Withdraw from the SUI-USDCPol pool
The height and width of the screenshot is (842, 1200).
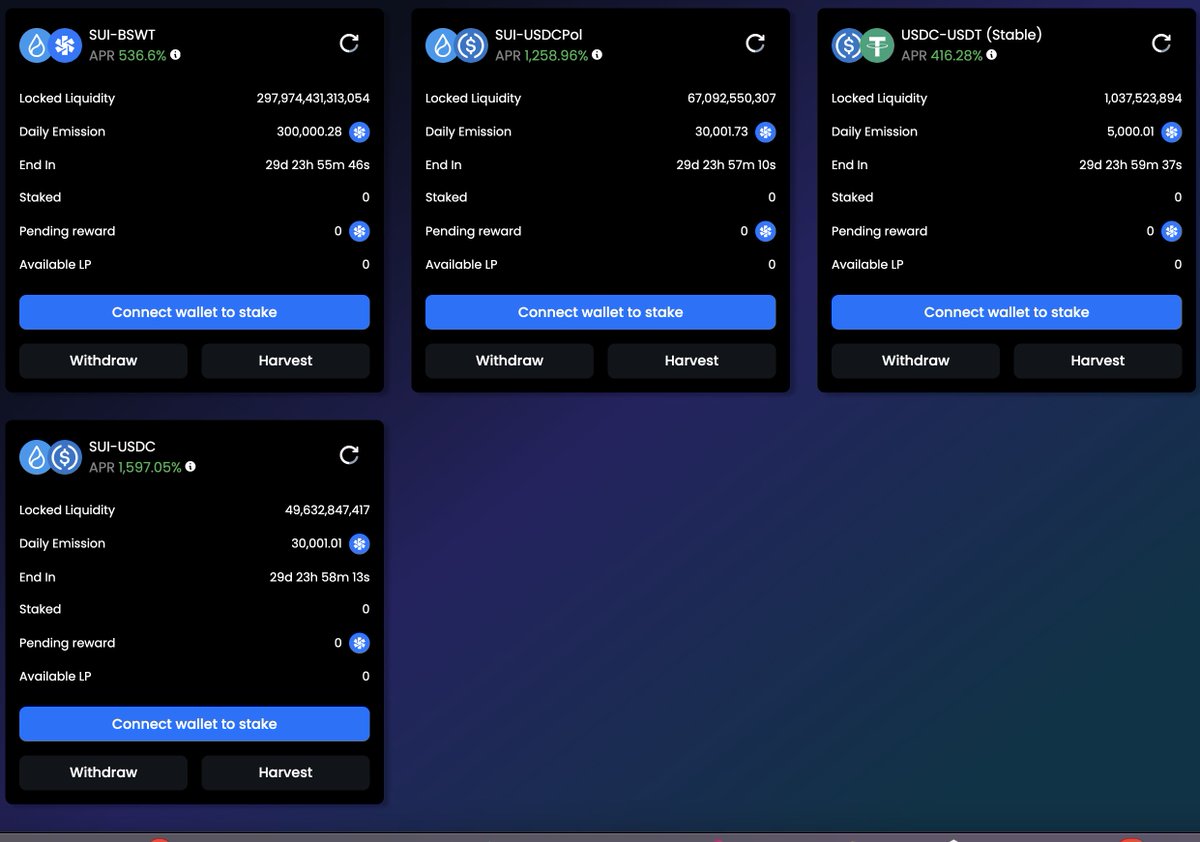click(x=509, y=361)
